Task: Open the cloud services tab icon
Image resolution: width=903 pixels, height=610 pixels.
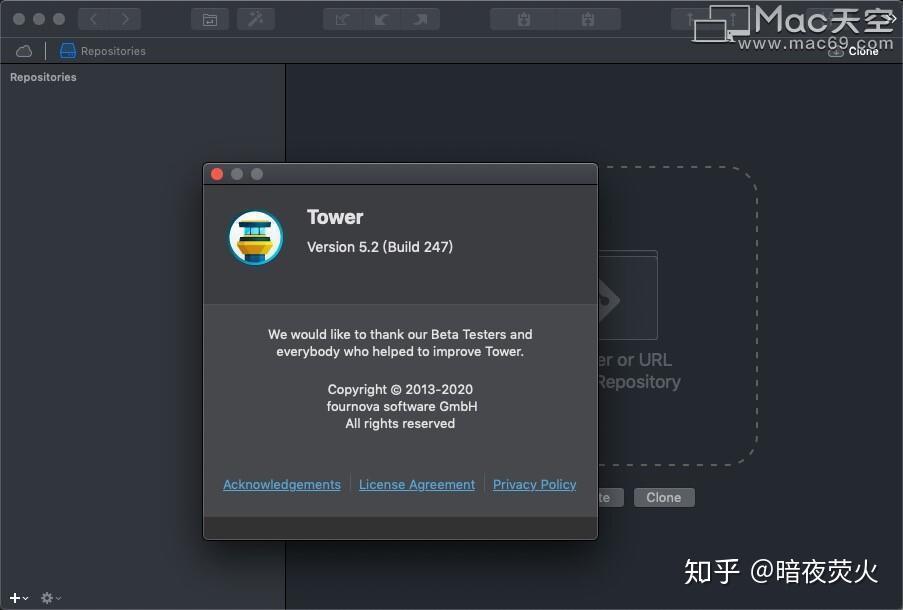Action: click(x=23, y=50)
